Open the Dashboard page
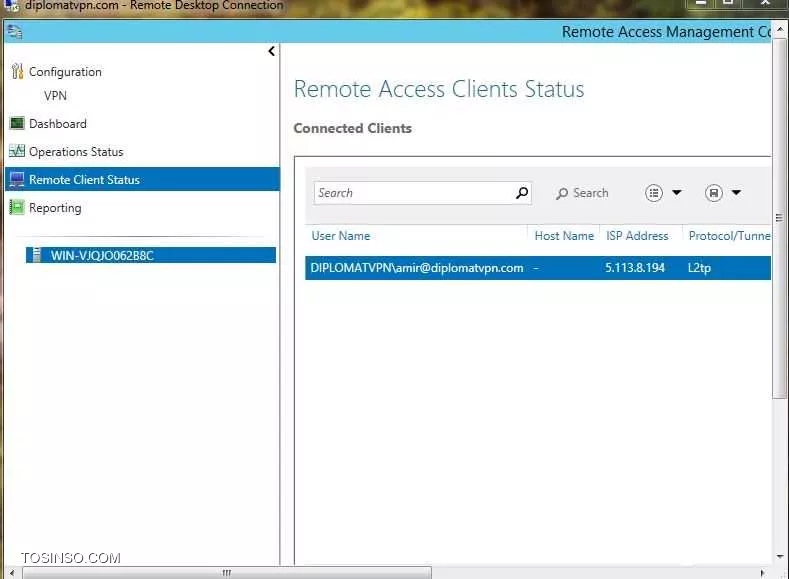 [57, 124]
